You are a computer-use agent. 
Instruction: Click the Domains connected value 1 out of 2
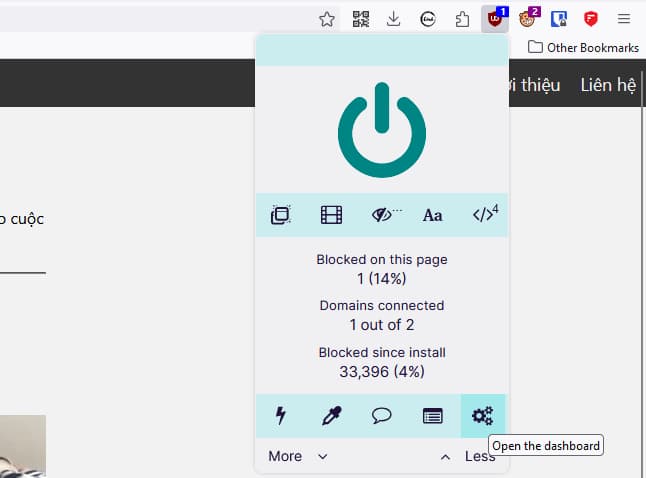(x=382, y=325)
